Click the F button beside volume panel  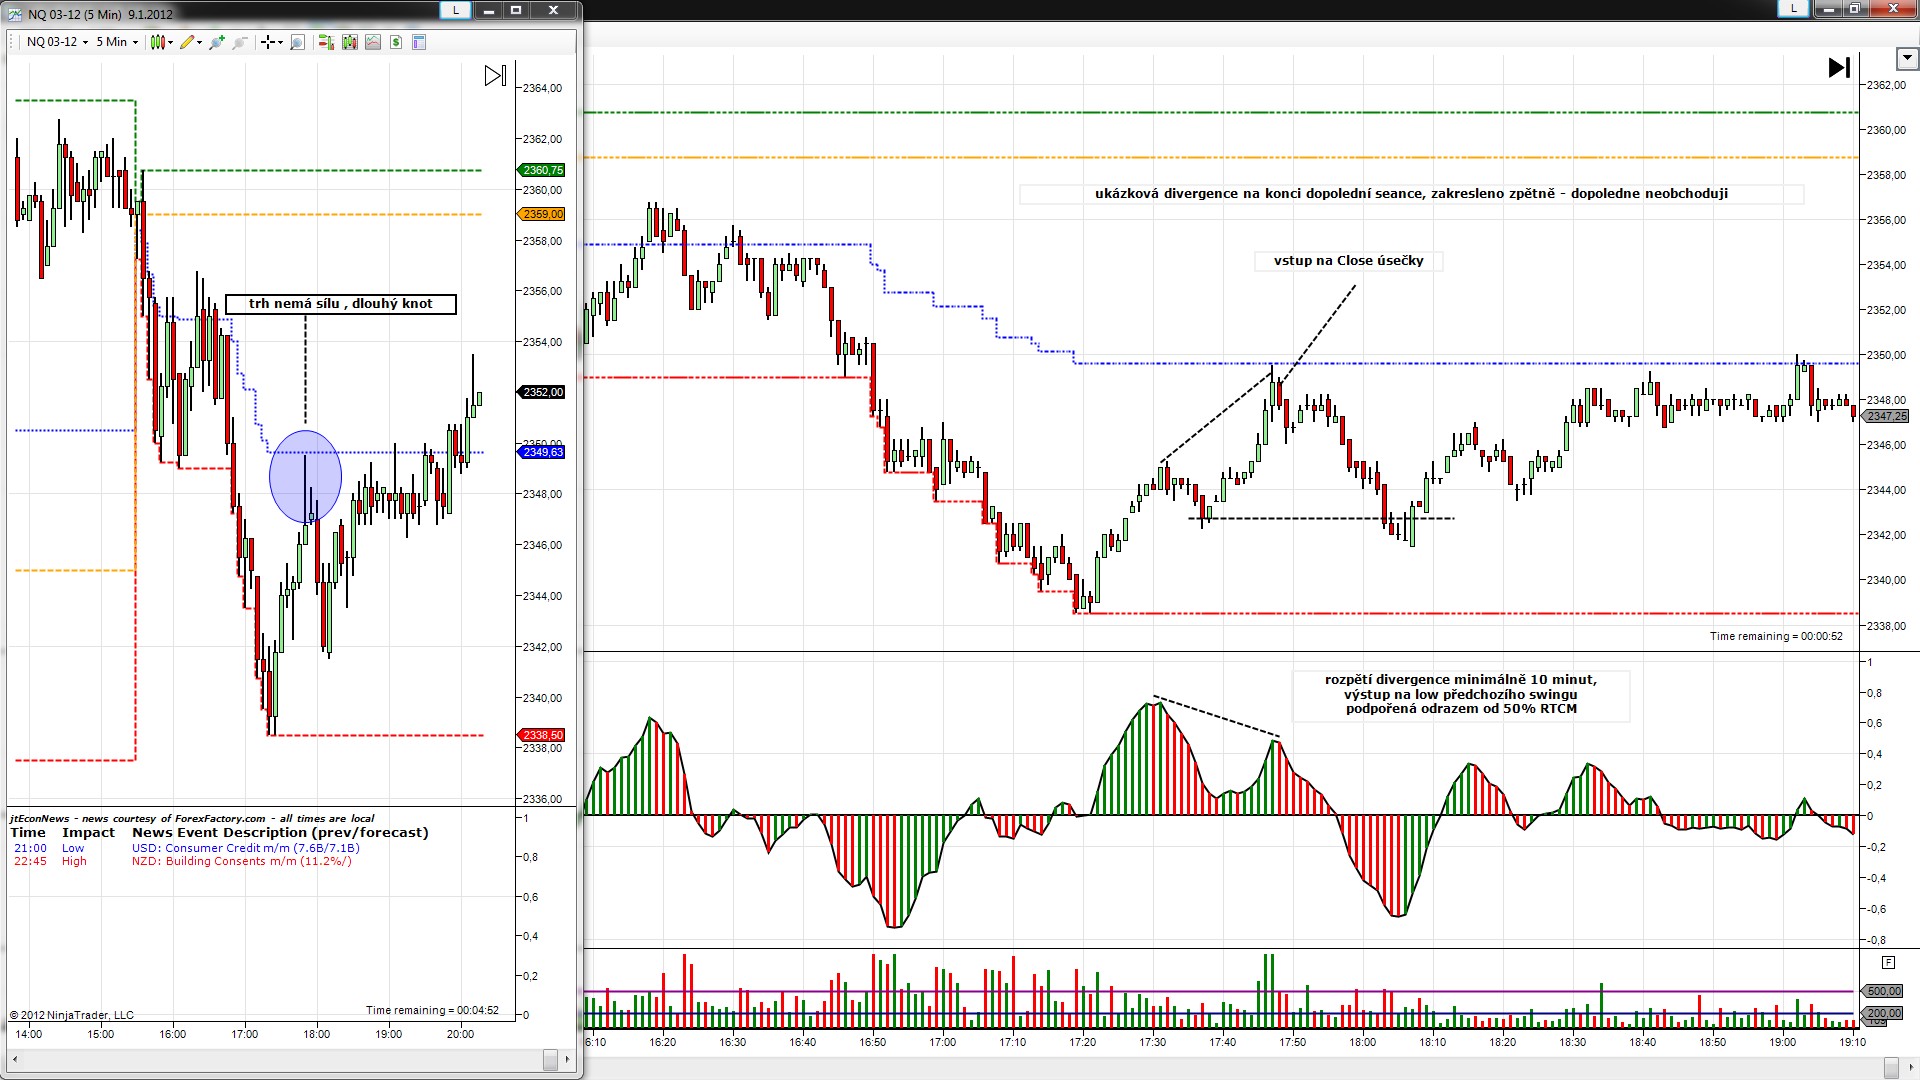(1888, 962)
